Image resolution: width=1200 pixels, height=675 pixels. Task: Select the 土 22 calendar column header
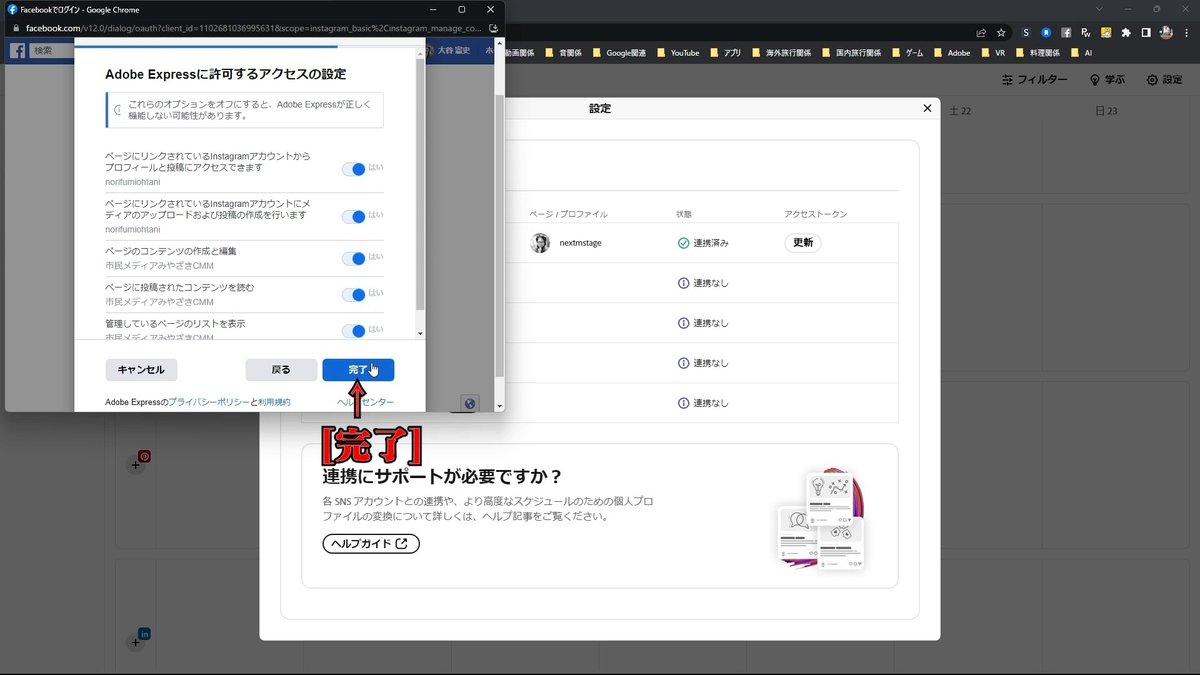tap(960, 111)
